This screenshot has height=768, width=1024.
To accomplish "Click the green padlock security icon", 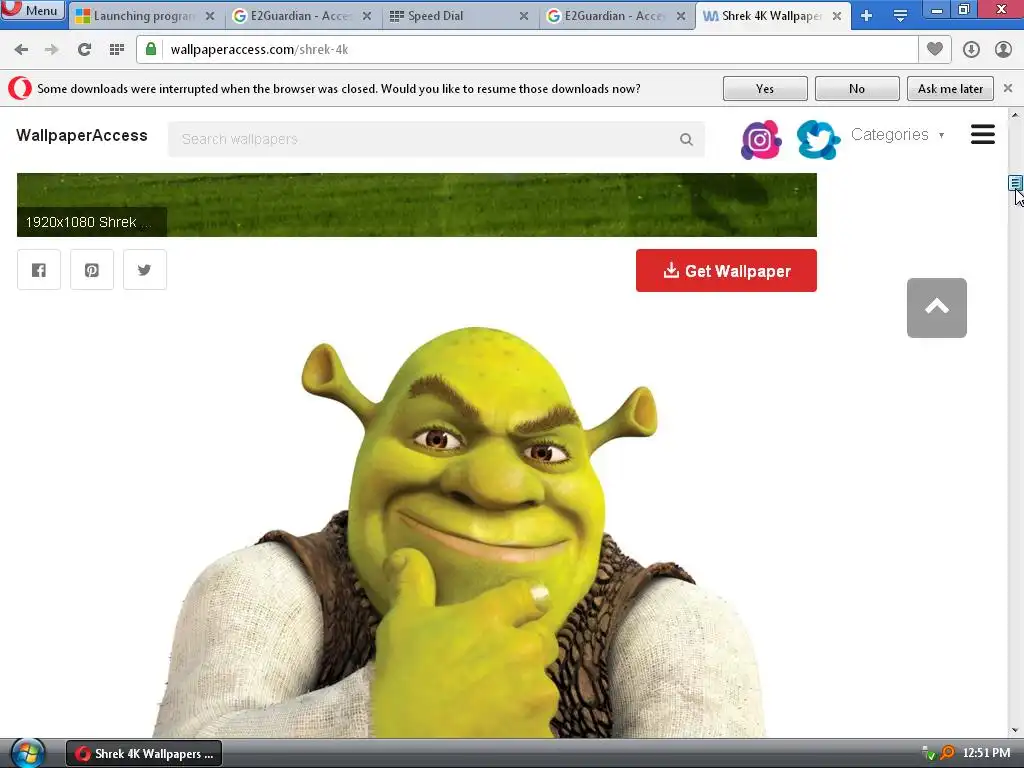I will (x=151, y=49).
